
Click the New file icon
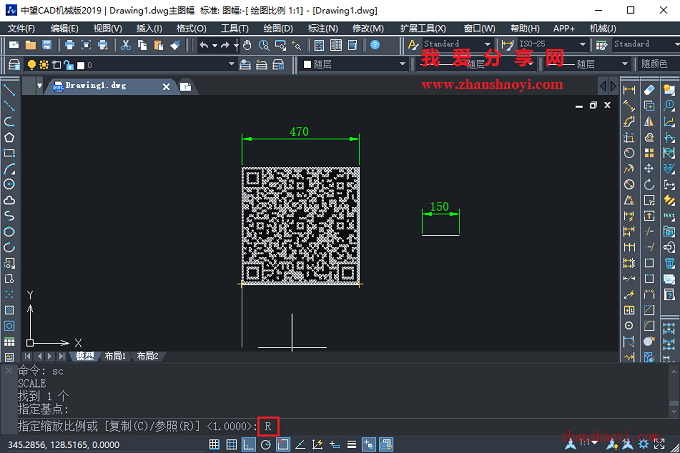click(x=14, y=45)
